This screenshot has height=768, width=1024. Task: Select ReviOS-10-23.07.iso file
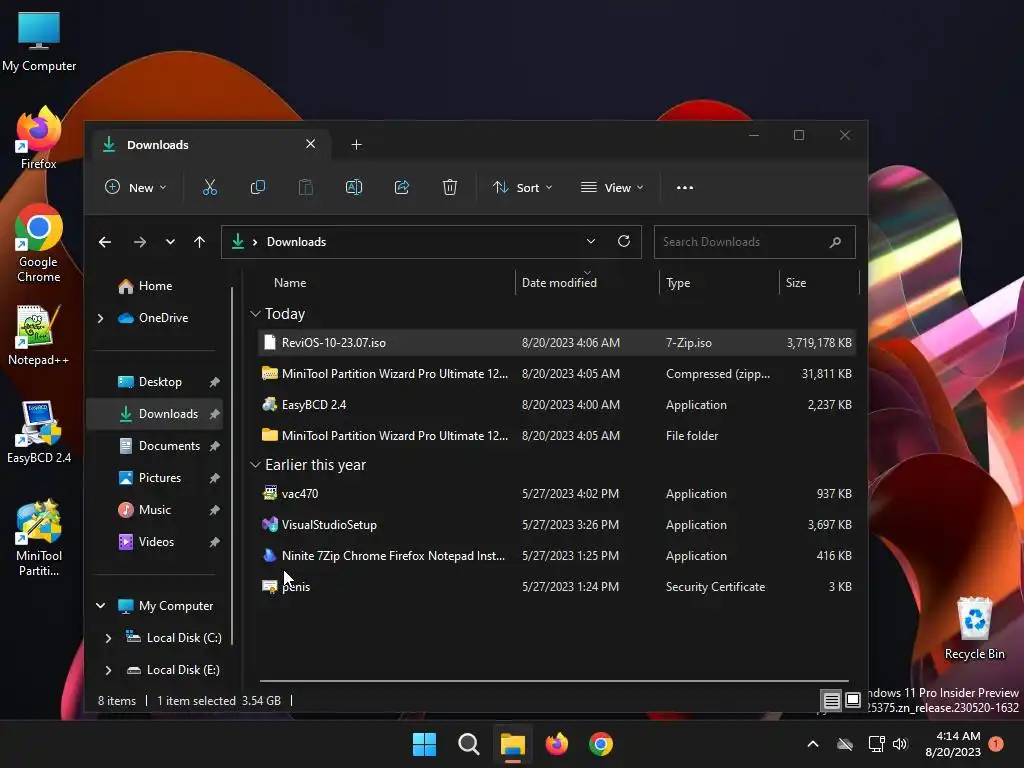point(556,343)
